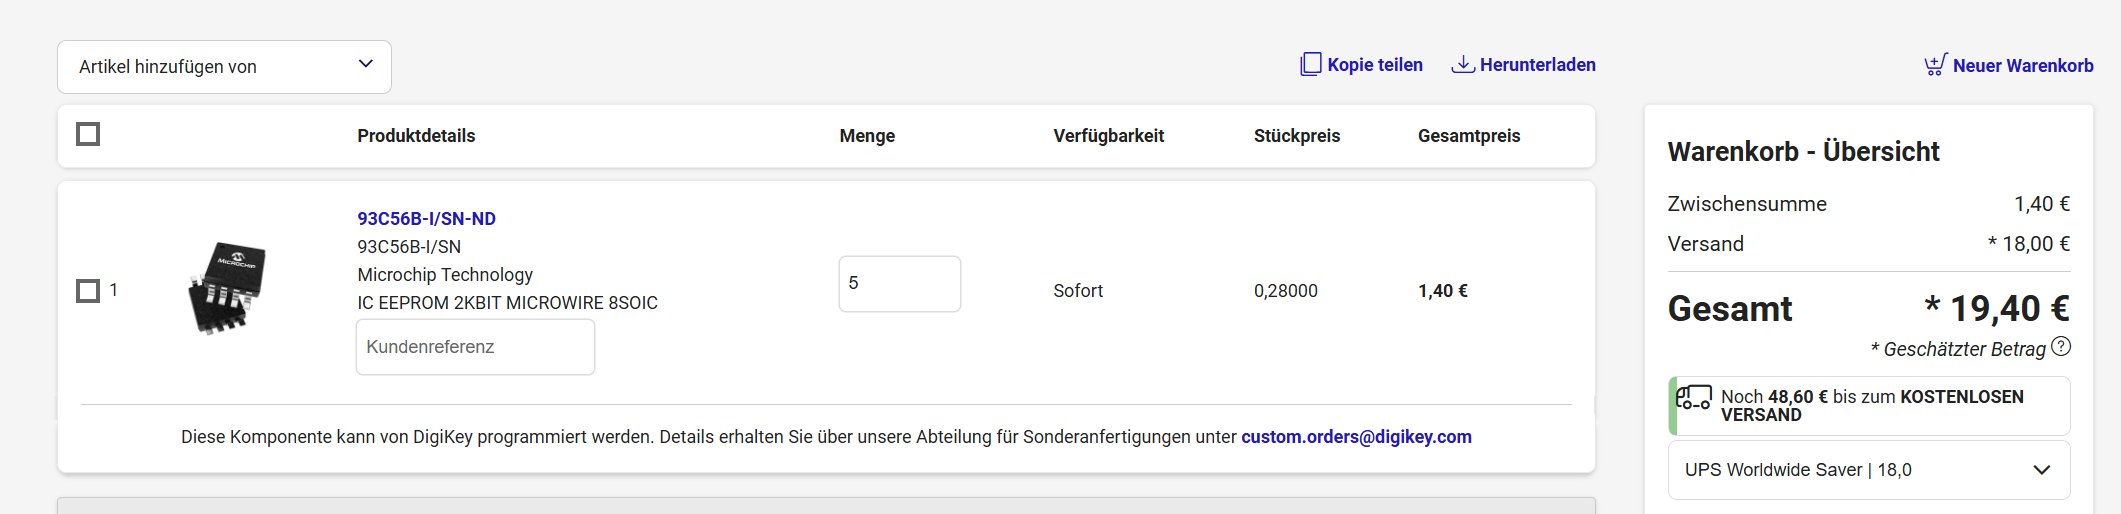Click the Kundenreferenz input field

[475, 347]
